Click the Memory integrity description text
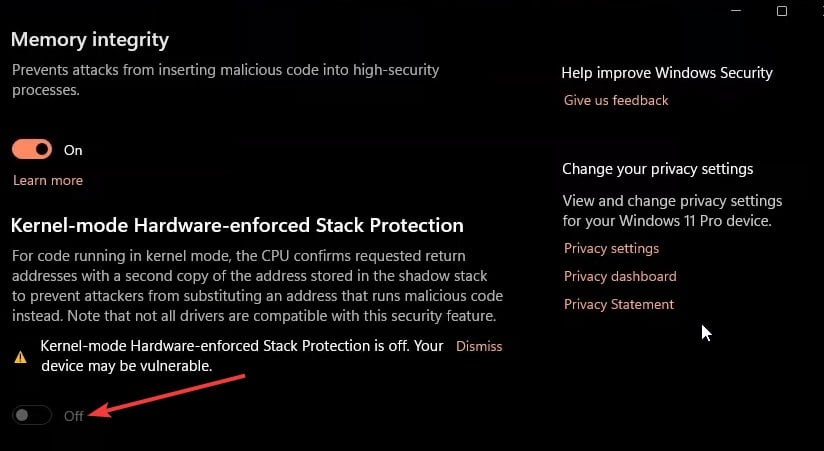 (225, 80)
